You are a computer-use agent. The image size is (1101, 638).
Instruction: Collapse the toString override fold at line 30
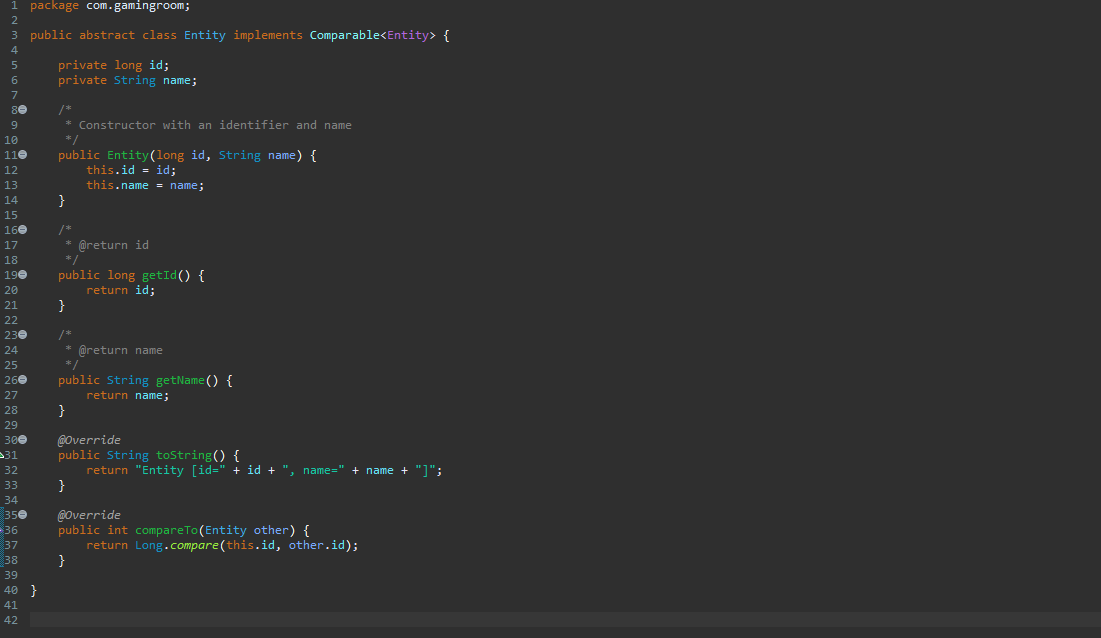22,439
